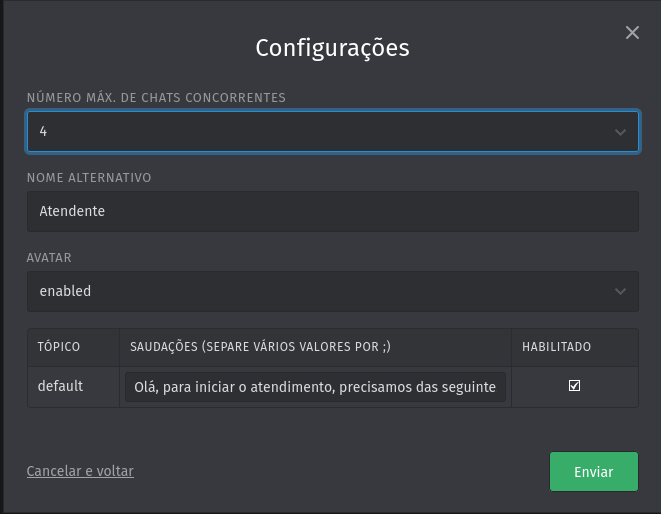Click the enabled value in the Avatar selector
The height and width of the screenshot is (514, 661).
click(x=65, y=291)
